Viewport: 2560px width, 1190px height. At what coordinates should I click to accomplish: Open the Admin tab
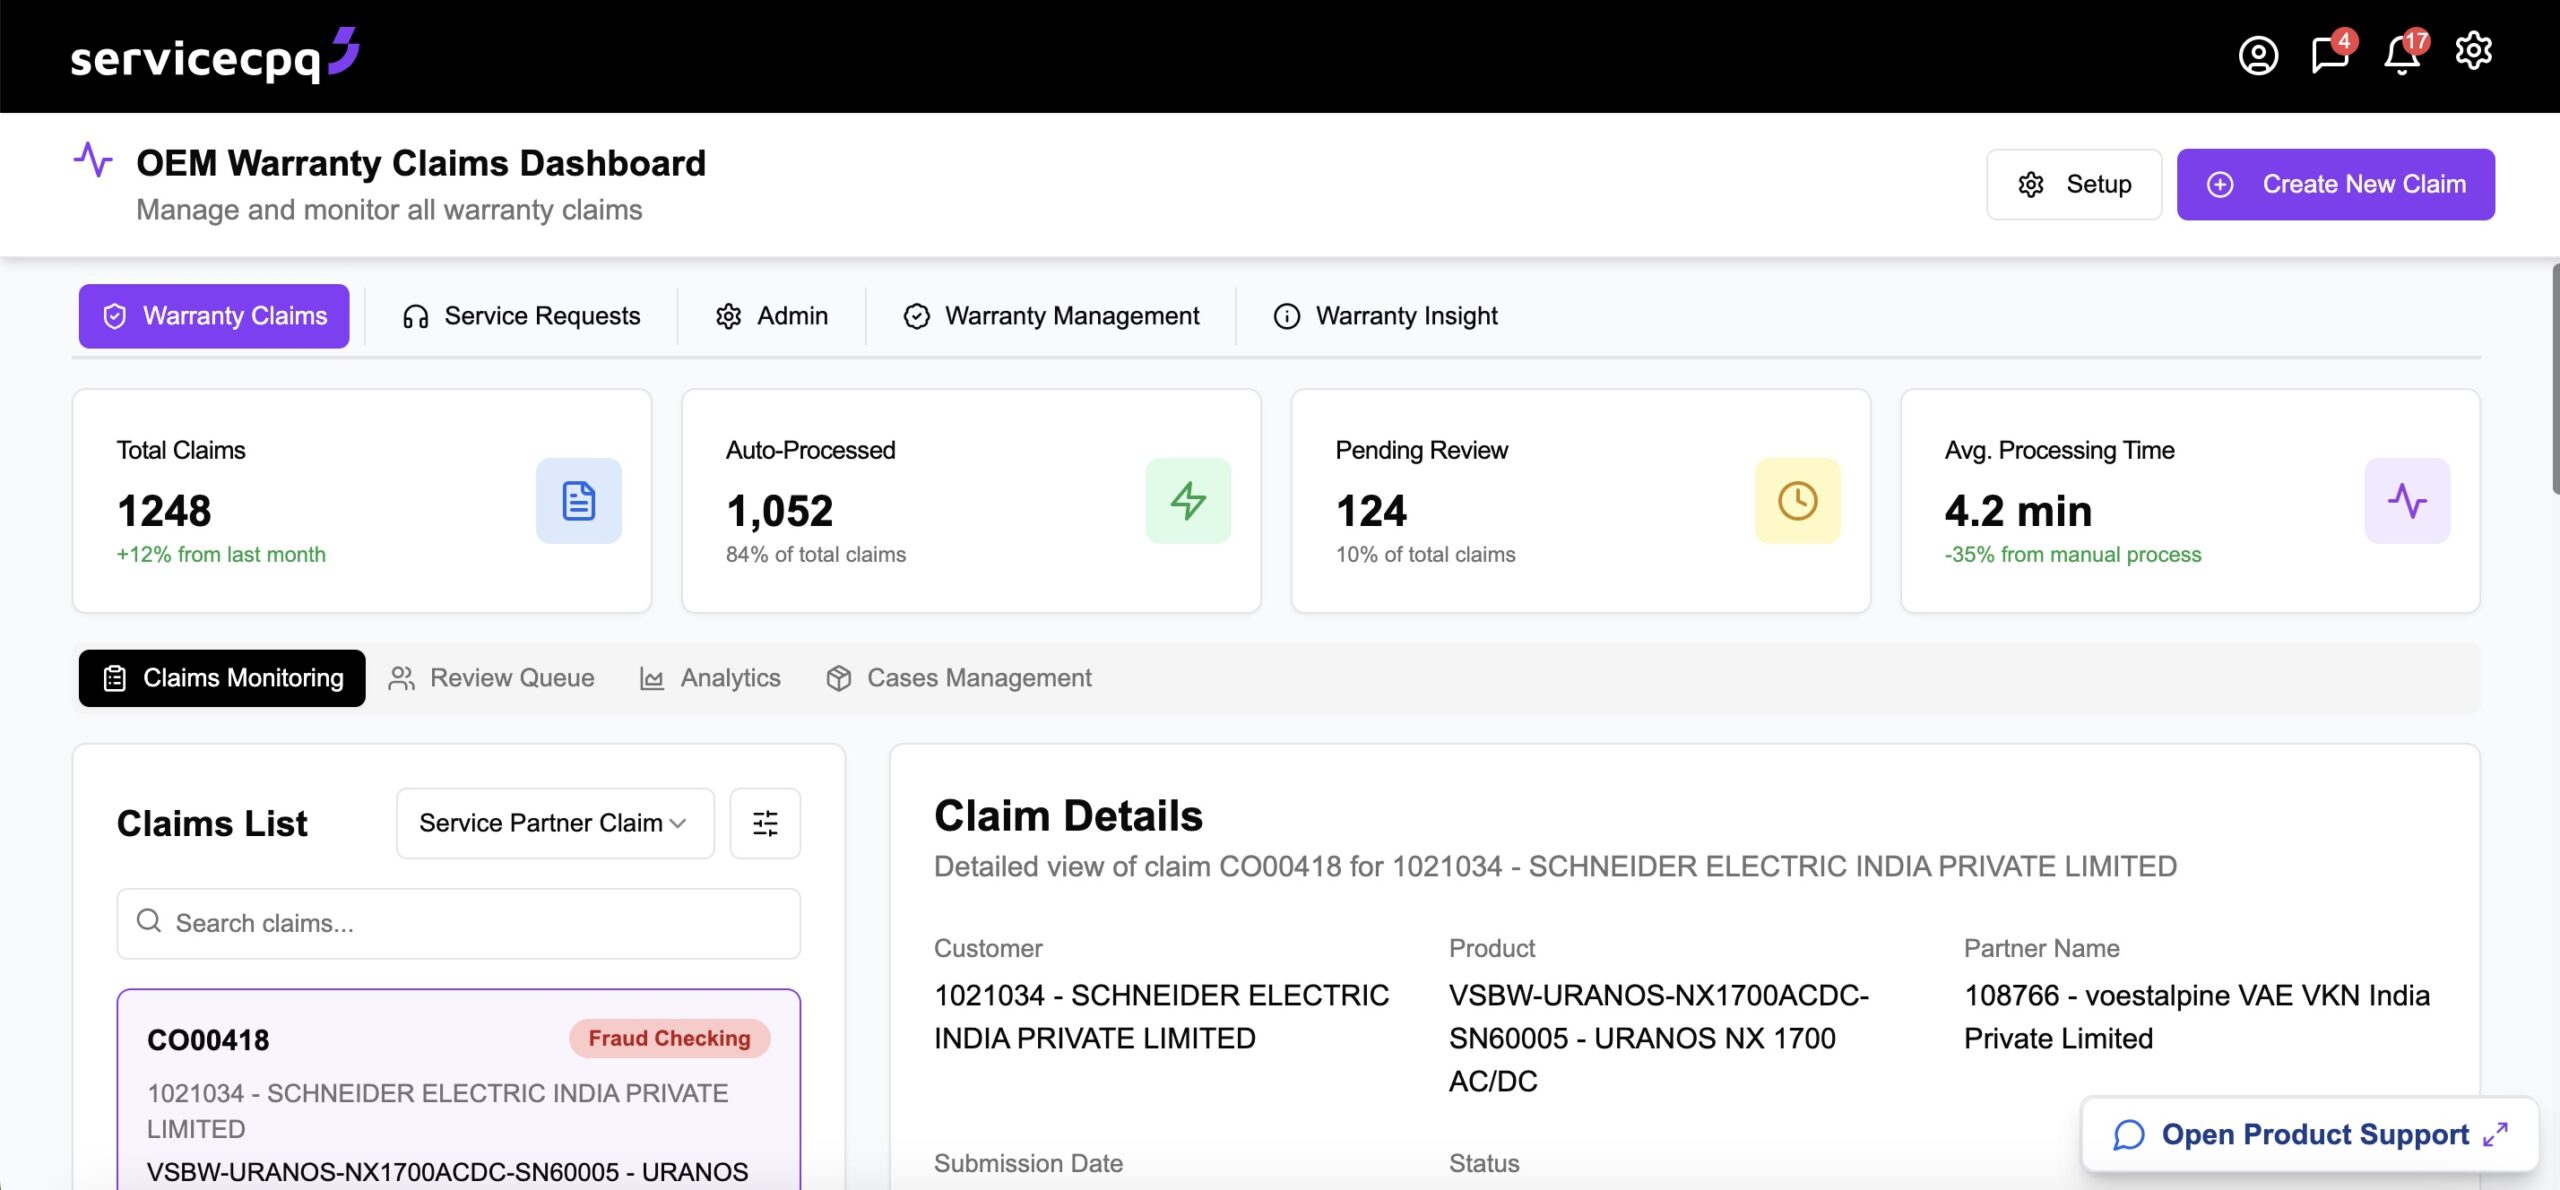click(x=771, y=316)
